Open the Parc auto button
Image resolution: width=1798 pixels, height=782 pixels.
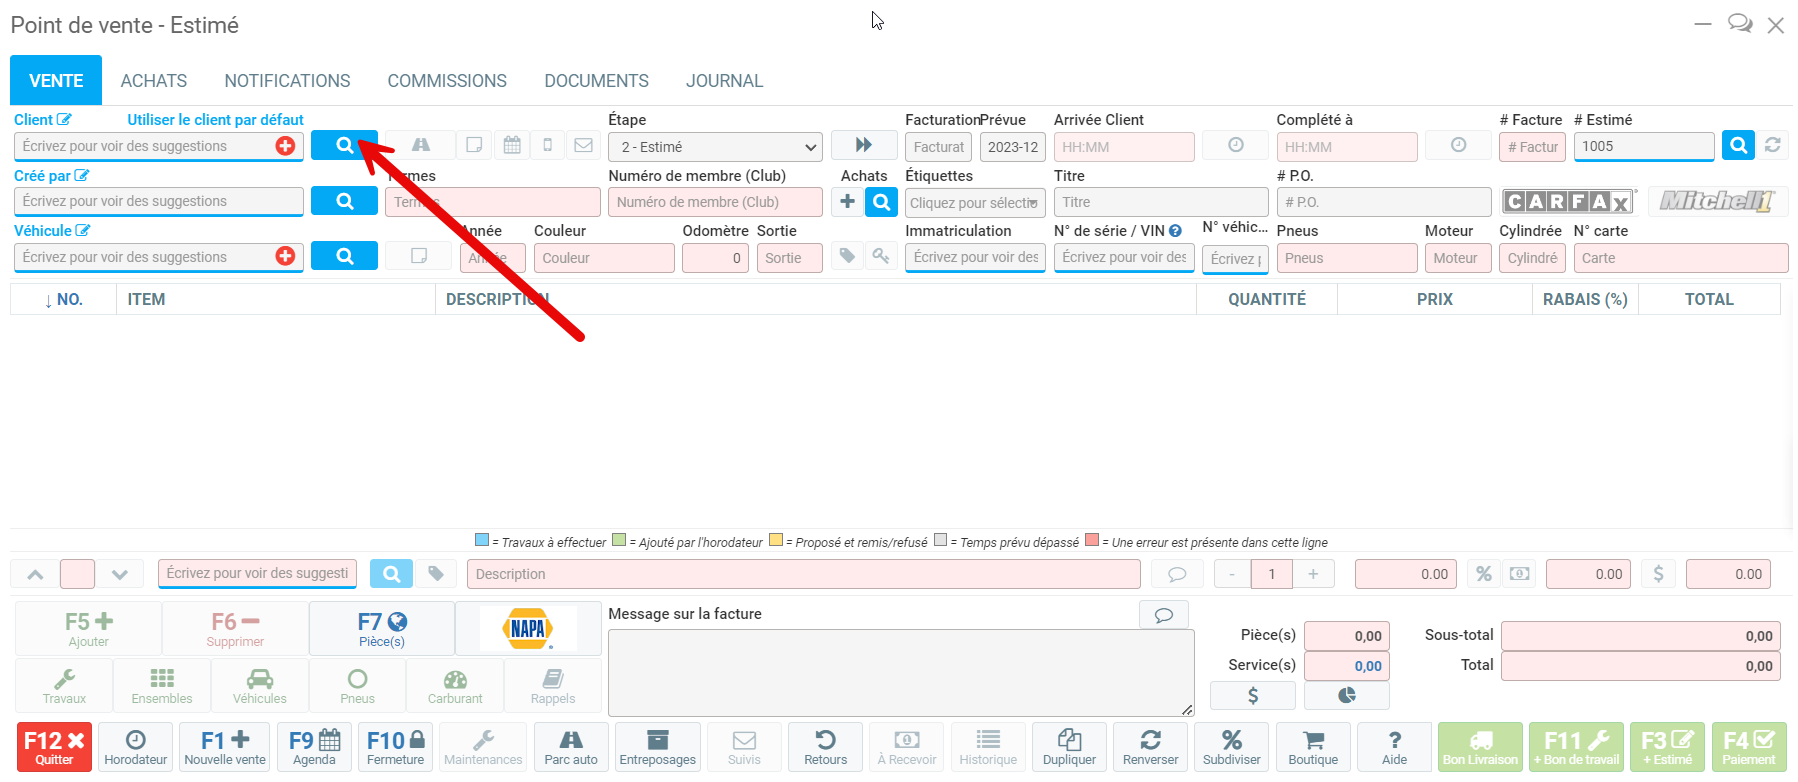coord(571,747)
